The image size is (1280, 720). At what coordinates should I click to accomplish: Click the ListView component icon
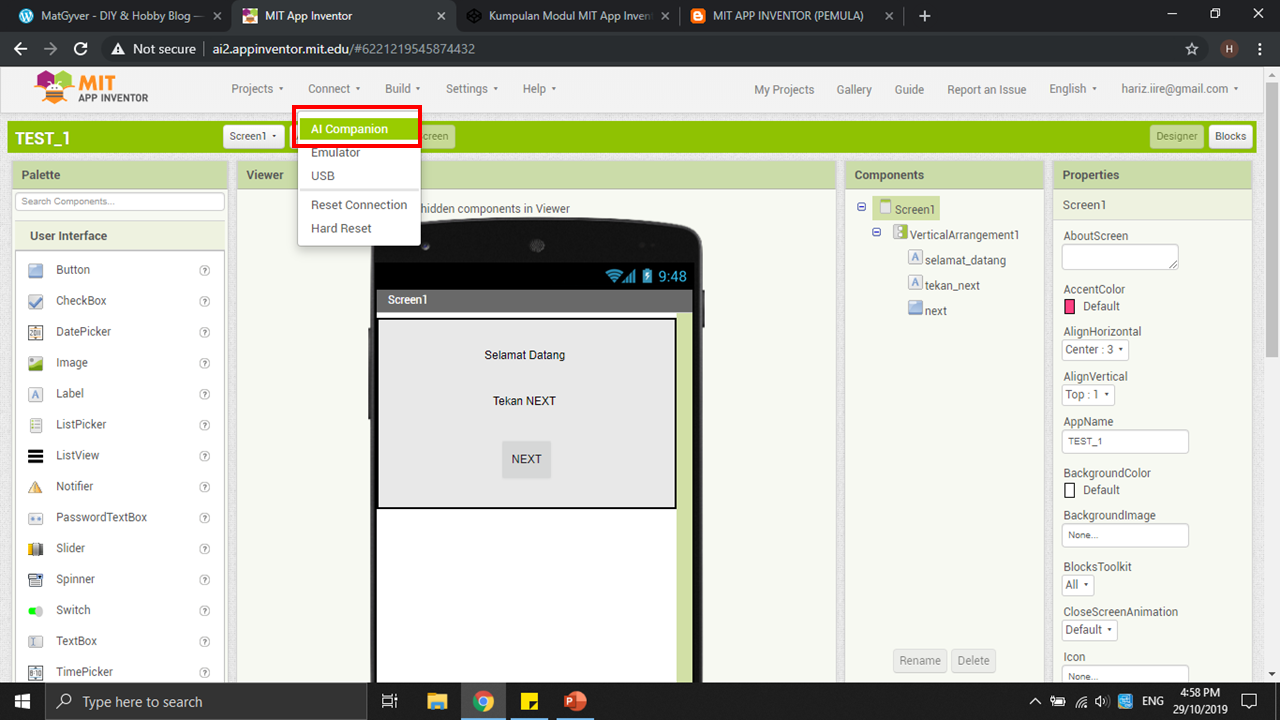click(x=36, y=456)
